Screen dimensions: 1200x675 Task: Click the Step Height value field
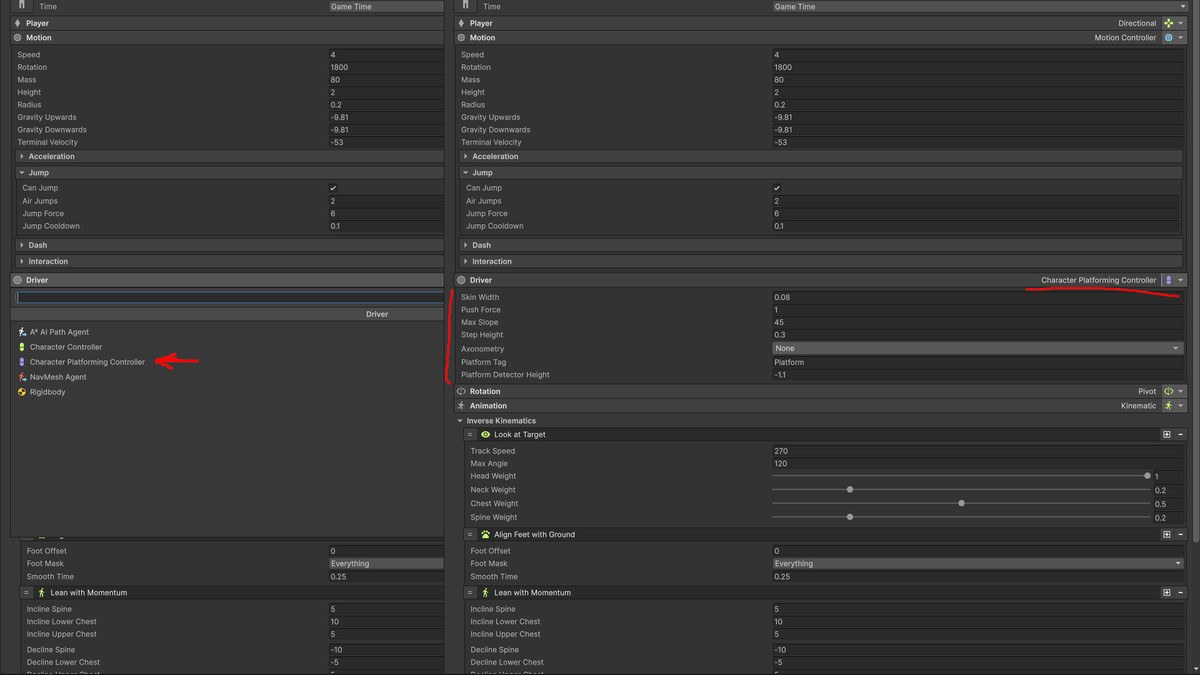click(x=979, y=335)
